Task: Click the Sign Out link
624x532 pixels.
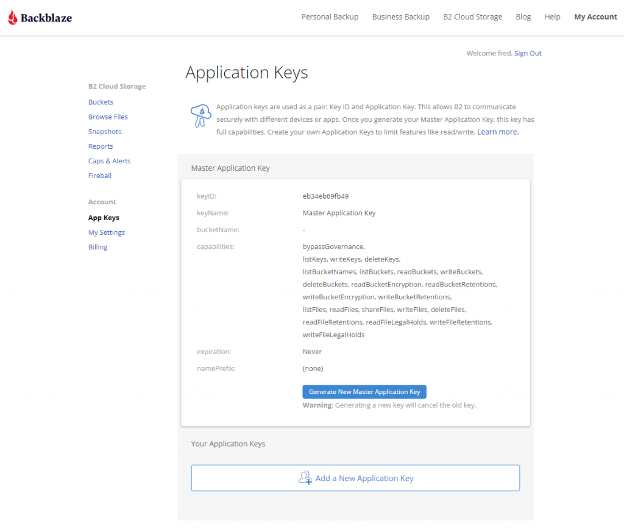Action: (x=528, y=53)
